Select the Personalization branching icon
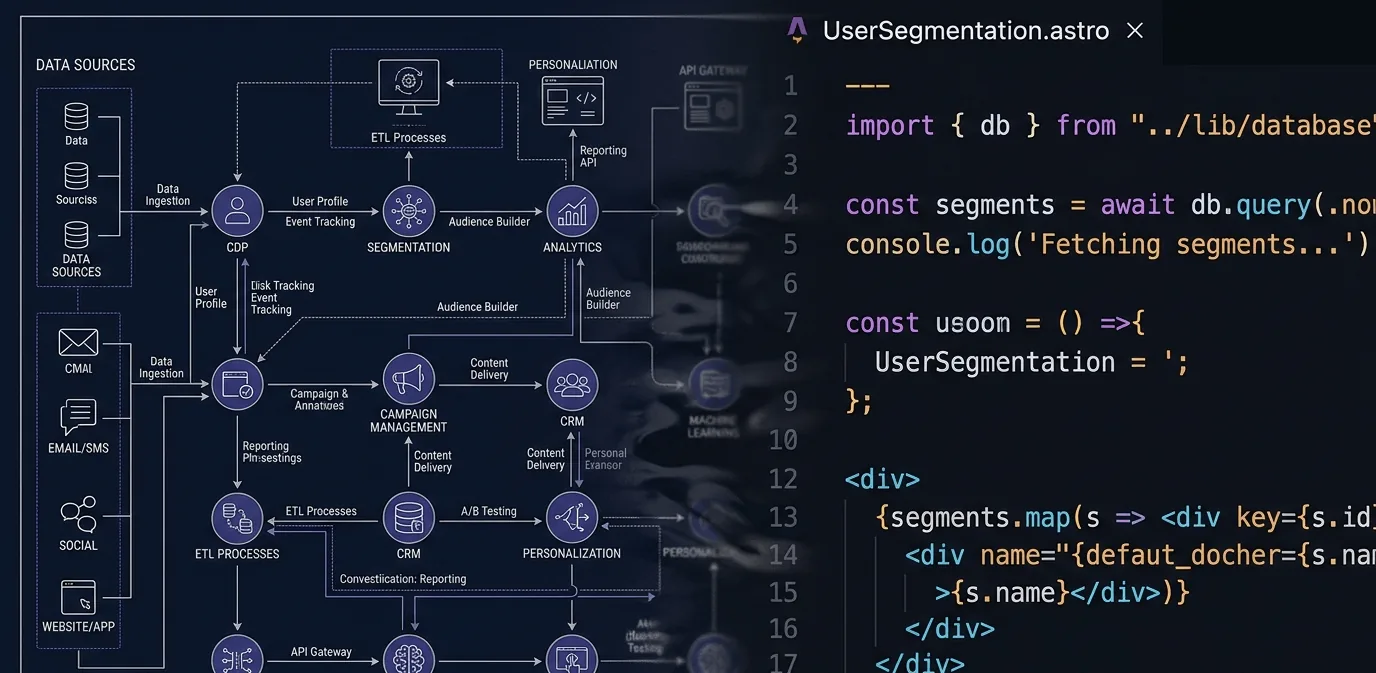 (572, 518)
